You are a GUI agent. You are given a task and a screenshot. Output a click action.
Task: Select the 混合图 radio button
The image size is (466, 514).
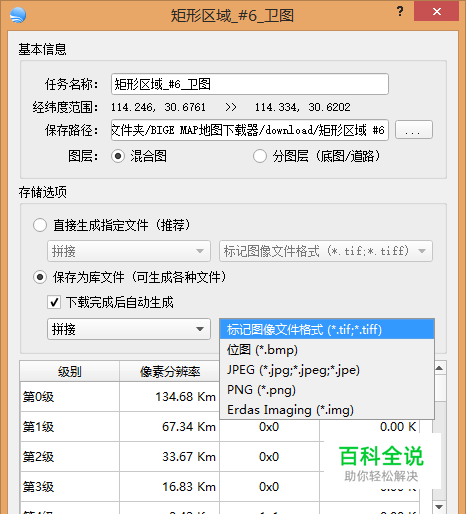(x=118, y=156)
